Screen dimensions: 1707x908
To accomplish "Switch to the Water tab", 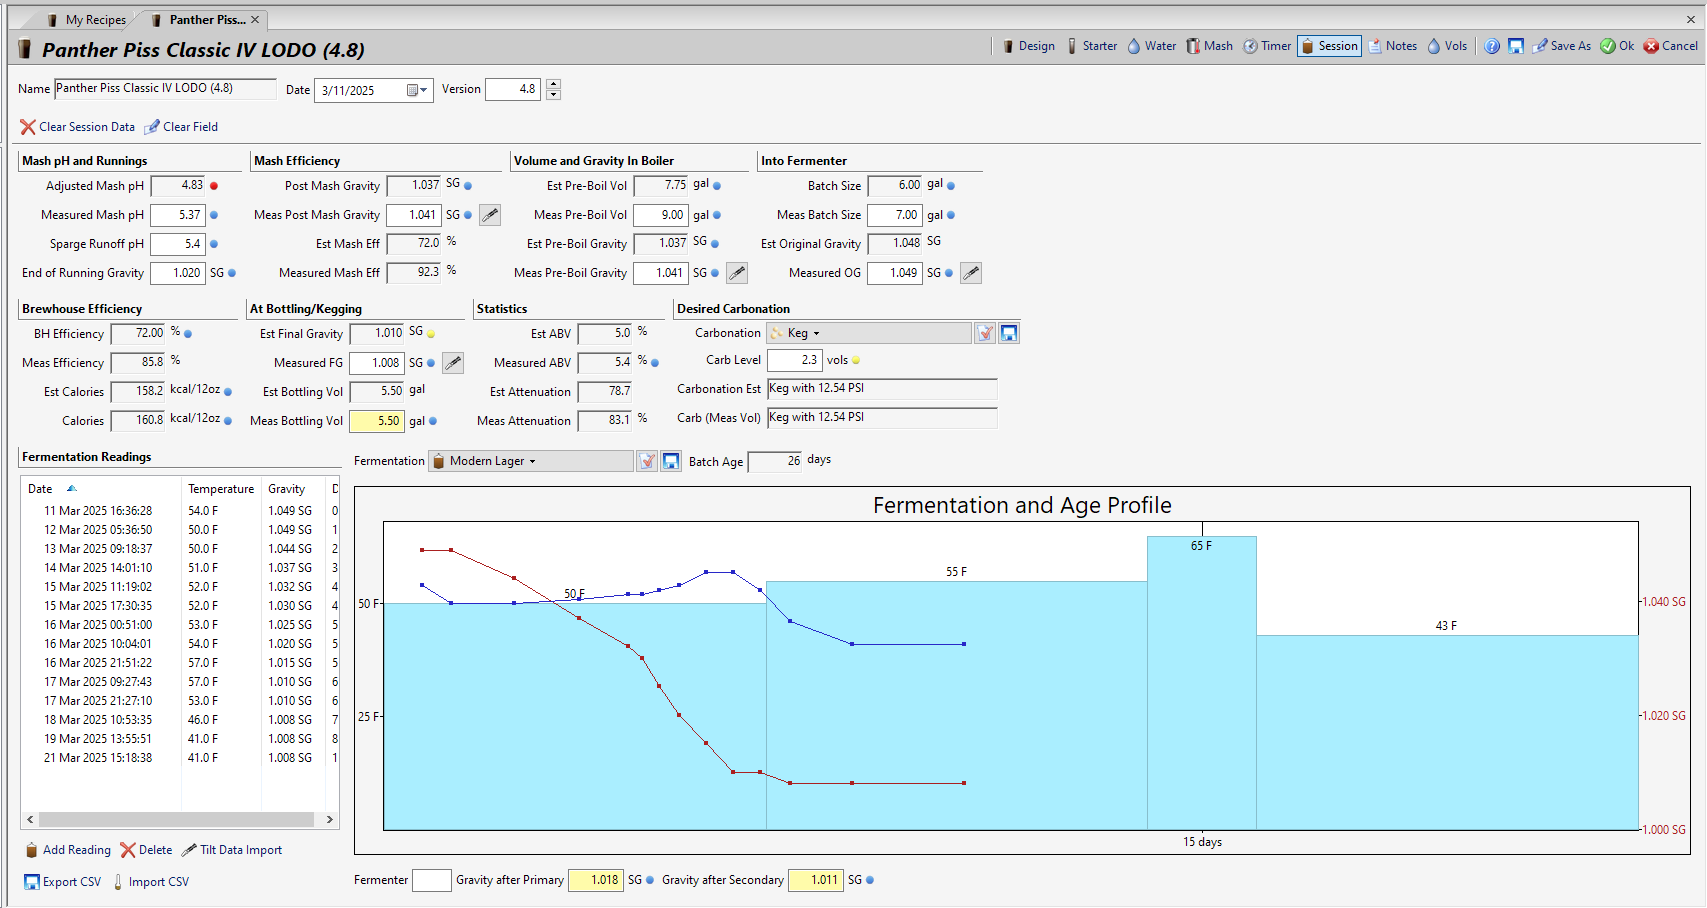I will pyautogui.click(x=1152, y=46).
